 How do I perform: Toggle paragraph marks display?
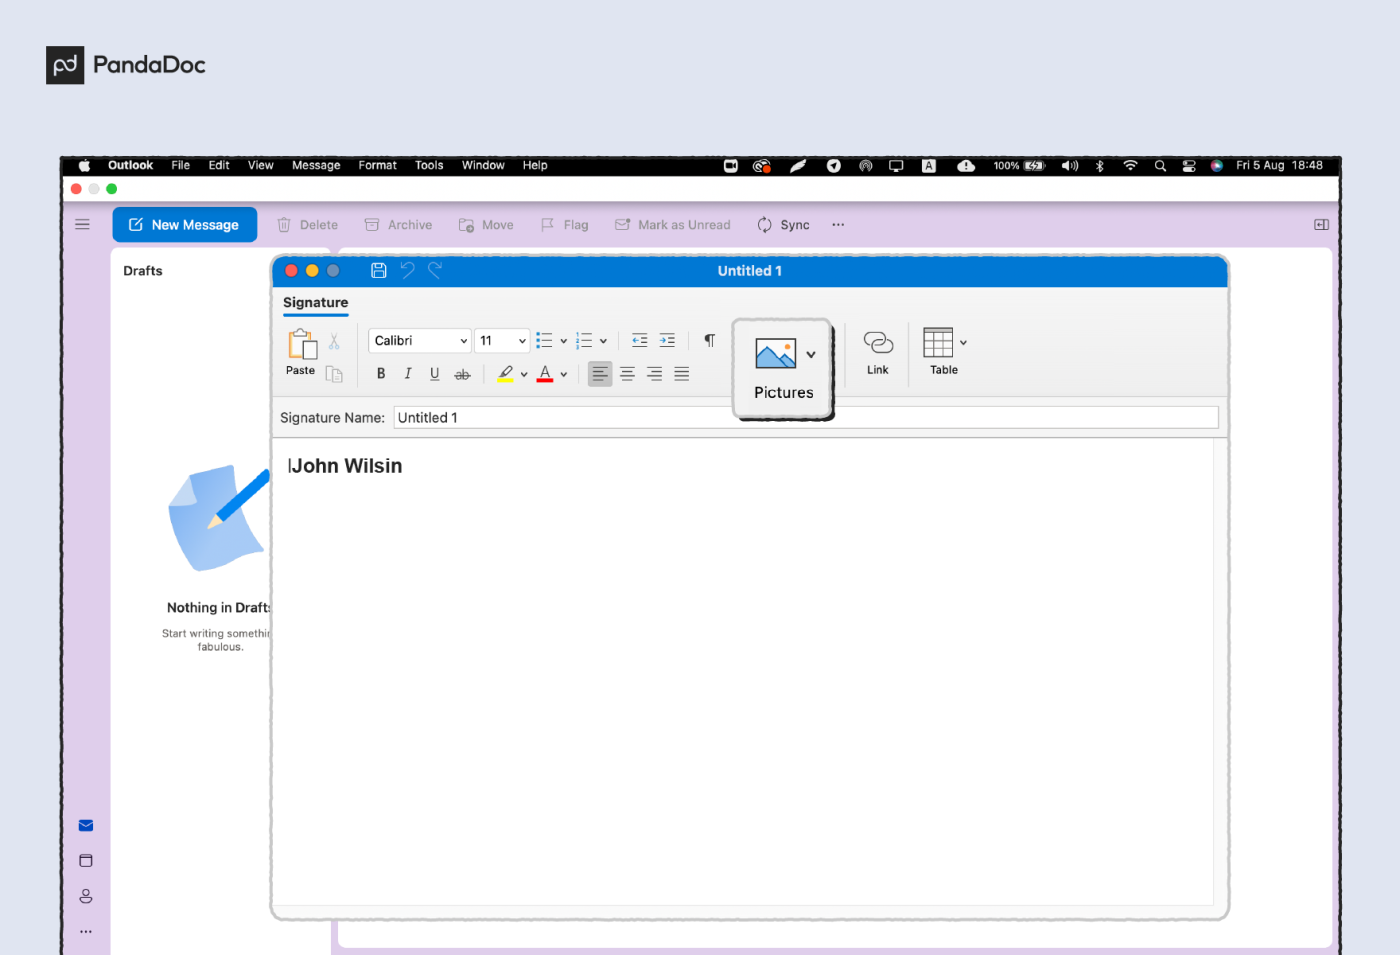pyautogui.click(x=710, y=341)
